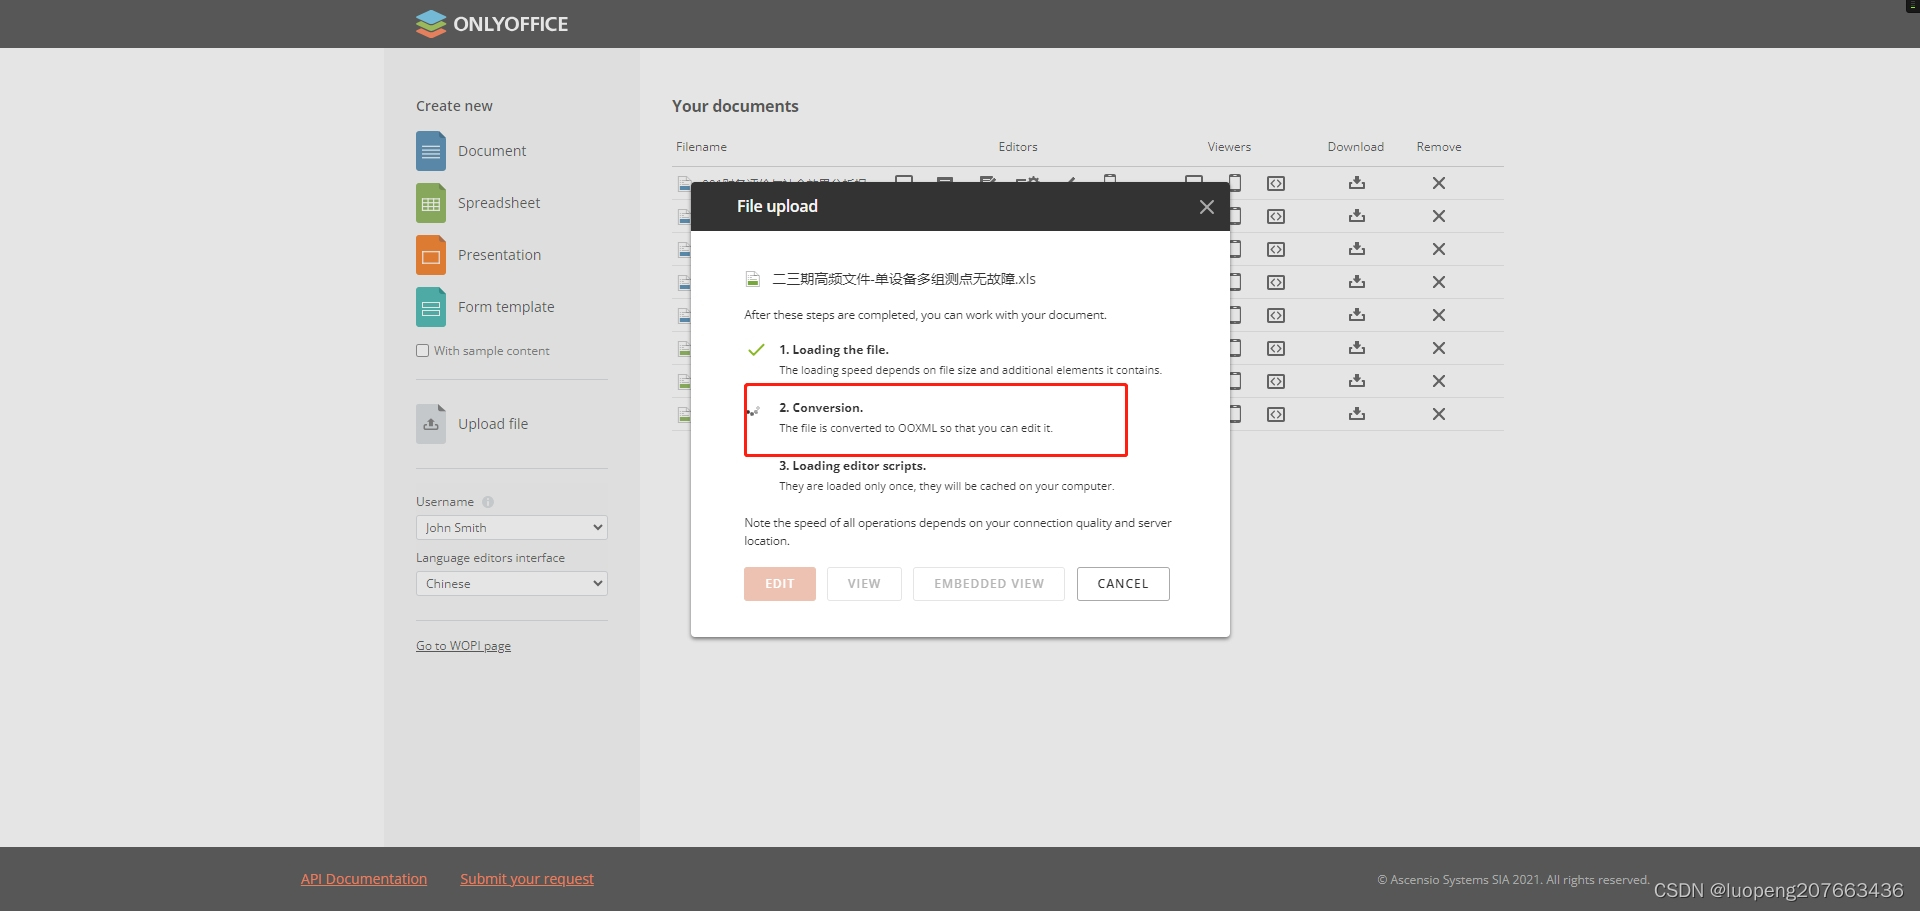Remove the first document in the list

1439,183
